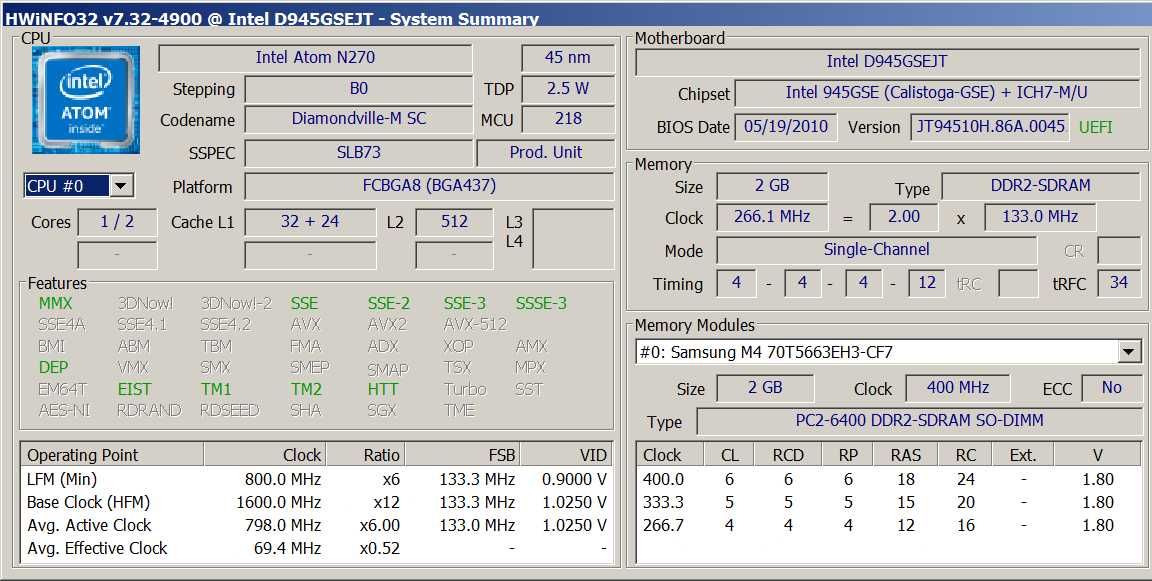Click the BIOS Version JT94510H.86A.0045 field
This screenshot has width=1152, height=581.
(990, 126)
